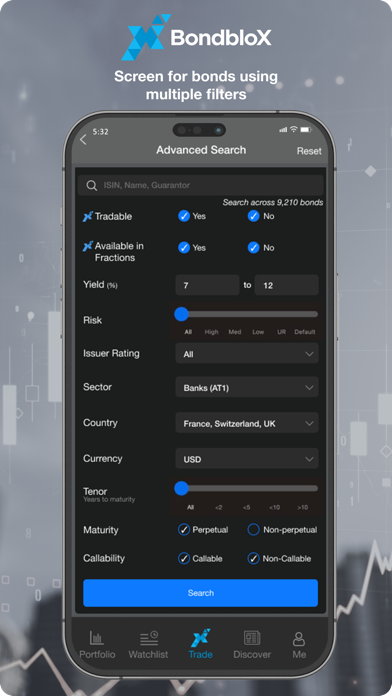Click the Risk slider handle
Screen dimensions: 392x696
coord(181,314)
